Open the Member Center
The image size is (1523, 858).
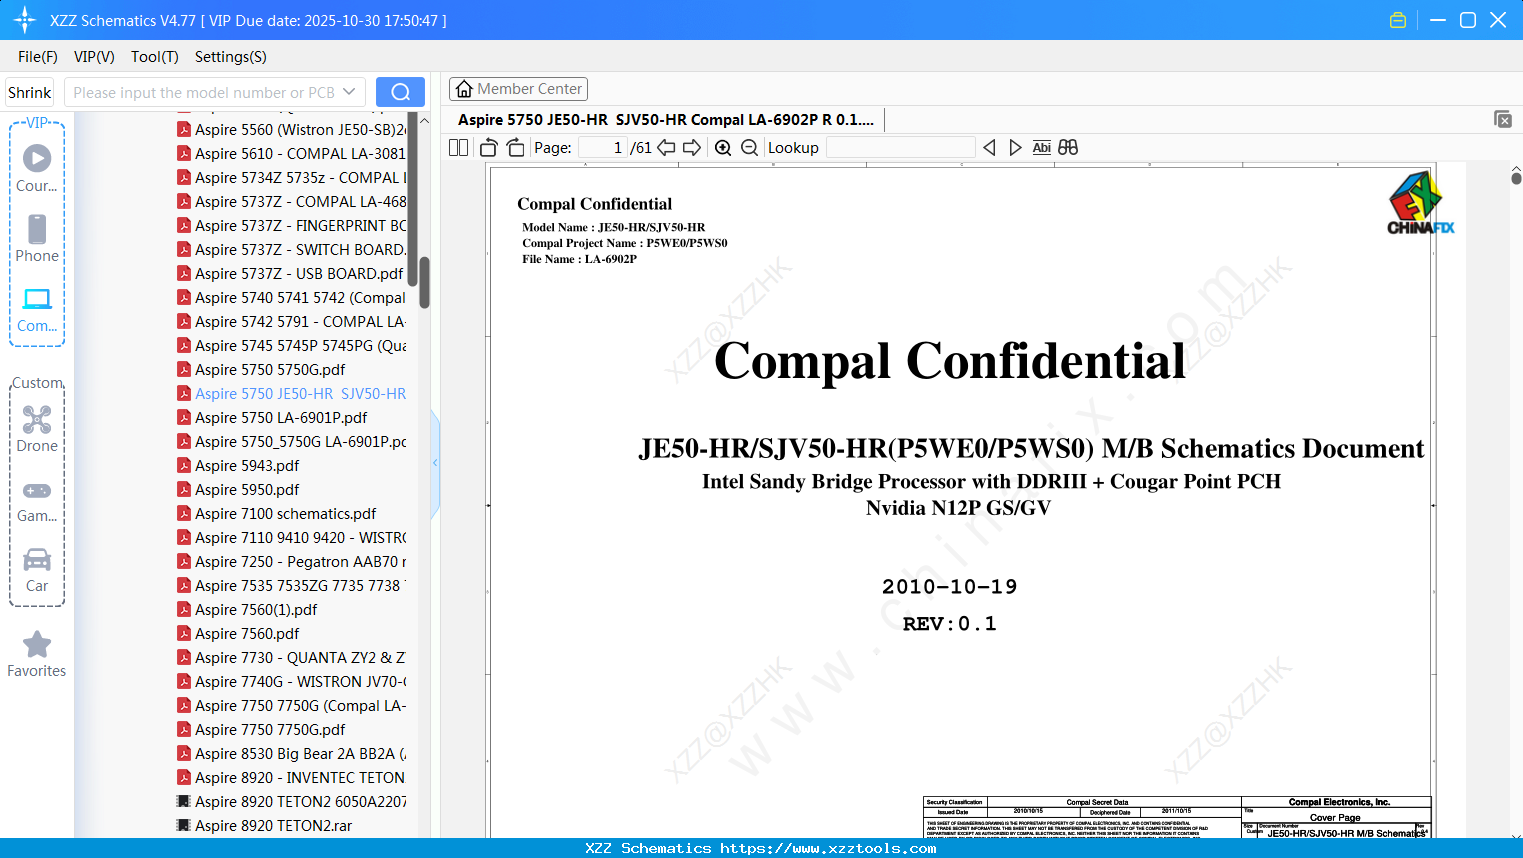(x=518, y=89)
